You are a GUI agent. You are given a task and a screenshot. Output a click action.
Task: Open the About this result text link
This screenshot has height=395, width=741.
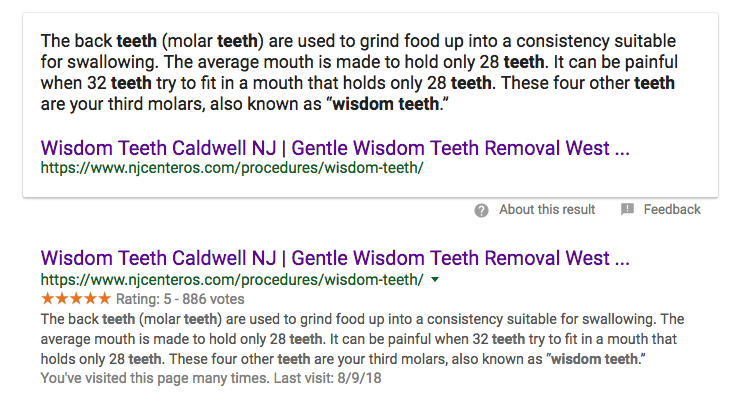click(547, 209)
